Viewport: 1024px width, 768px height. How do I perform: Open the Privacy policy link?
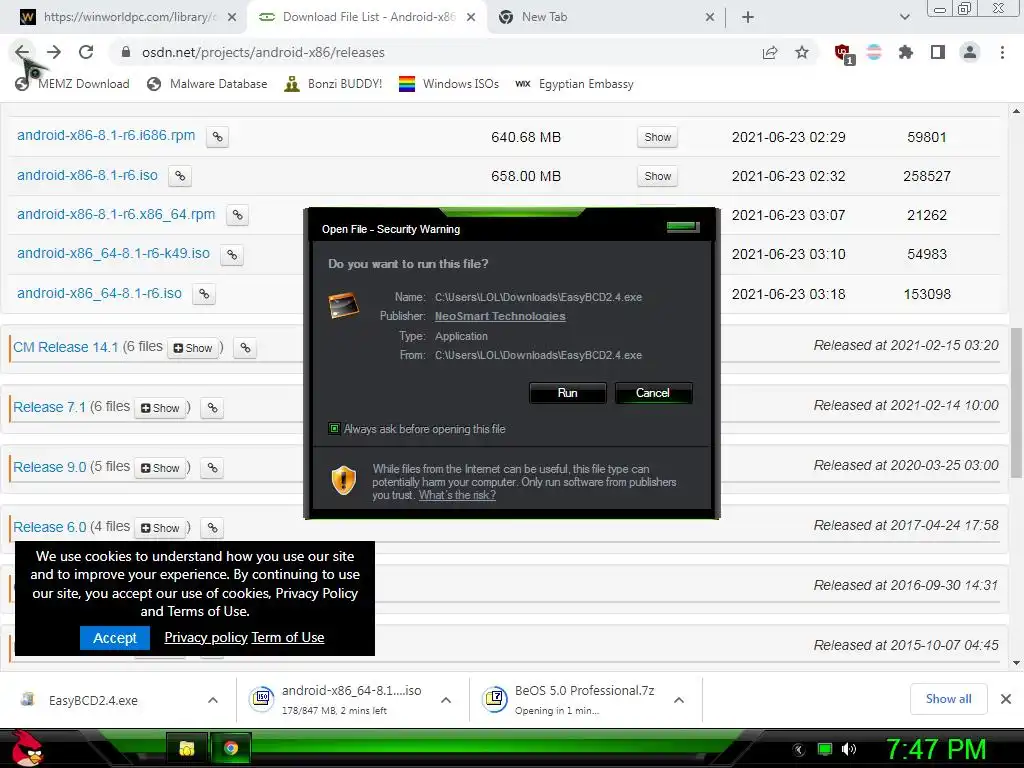click(206, 637)
